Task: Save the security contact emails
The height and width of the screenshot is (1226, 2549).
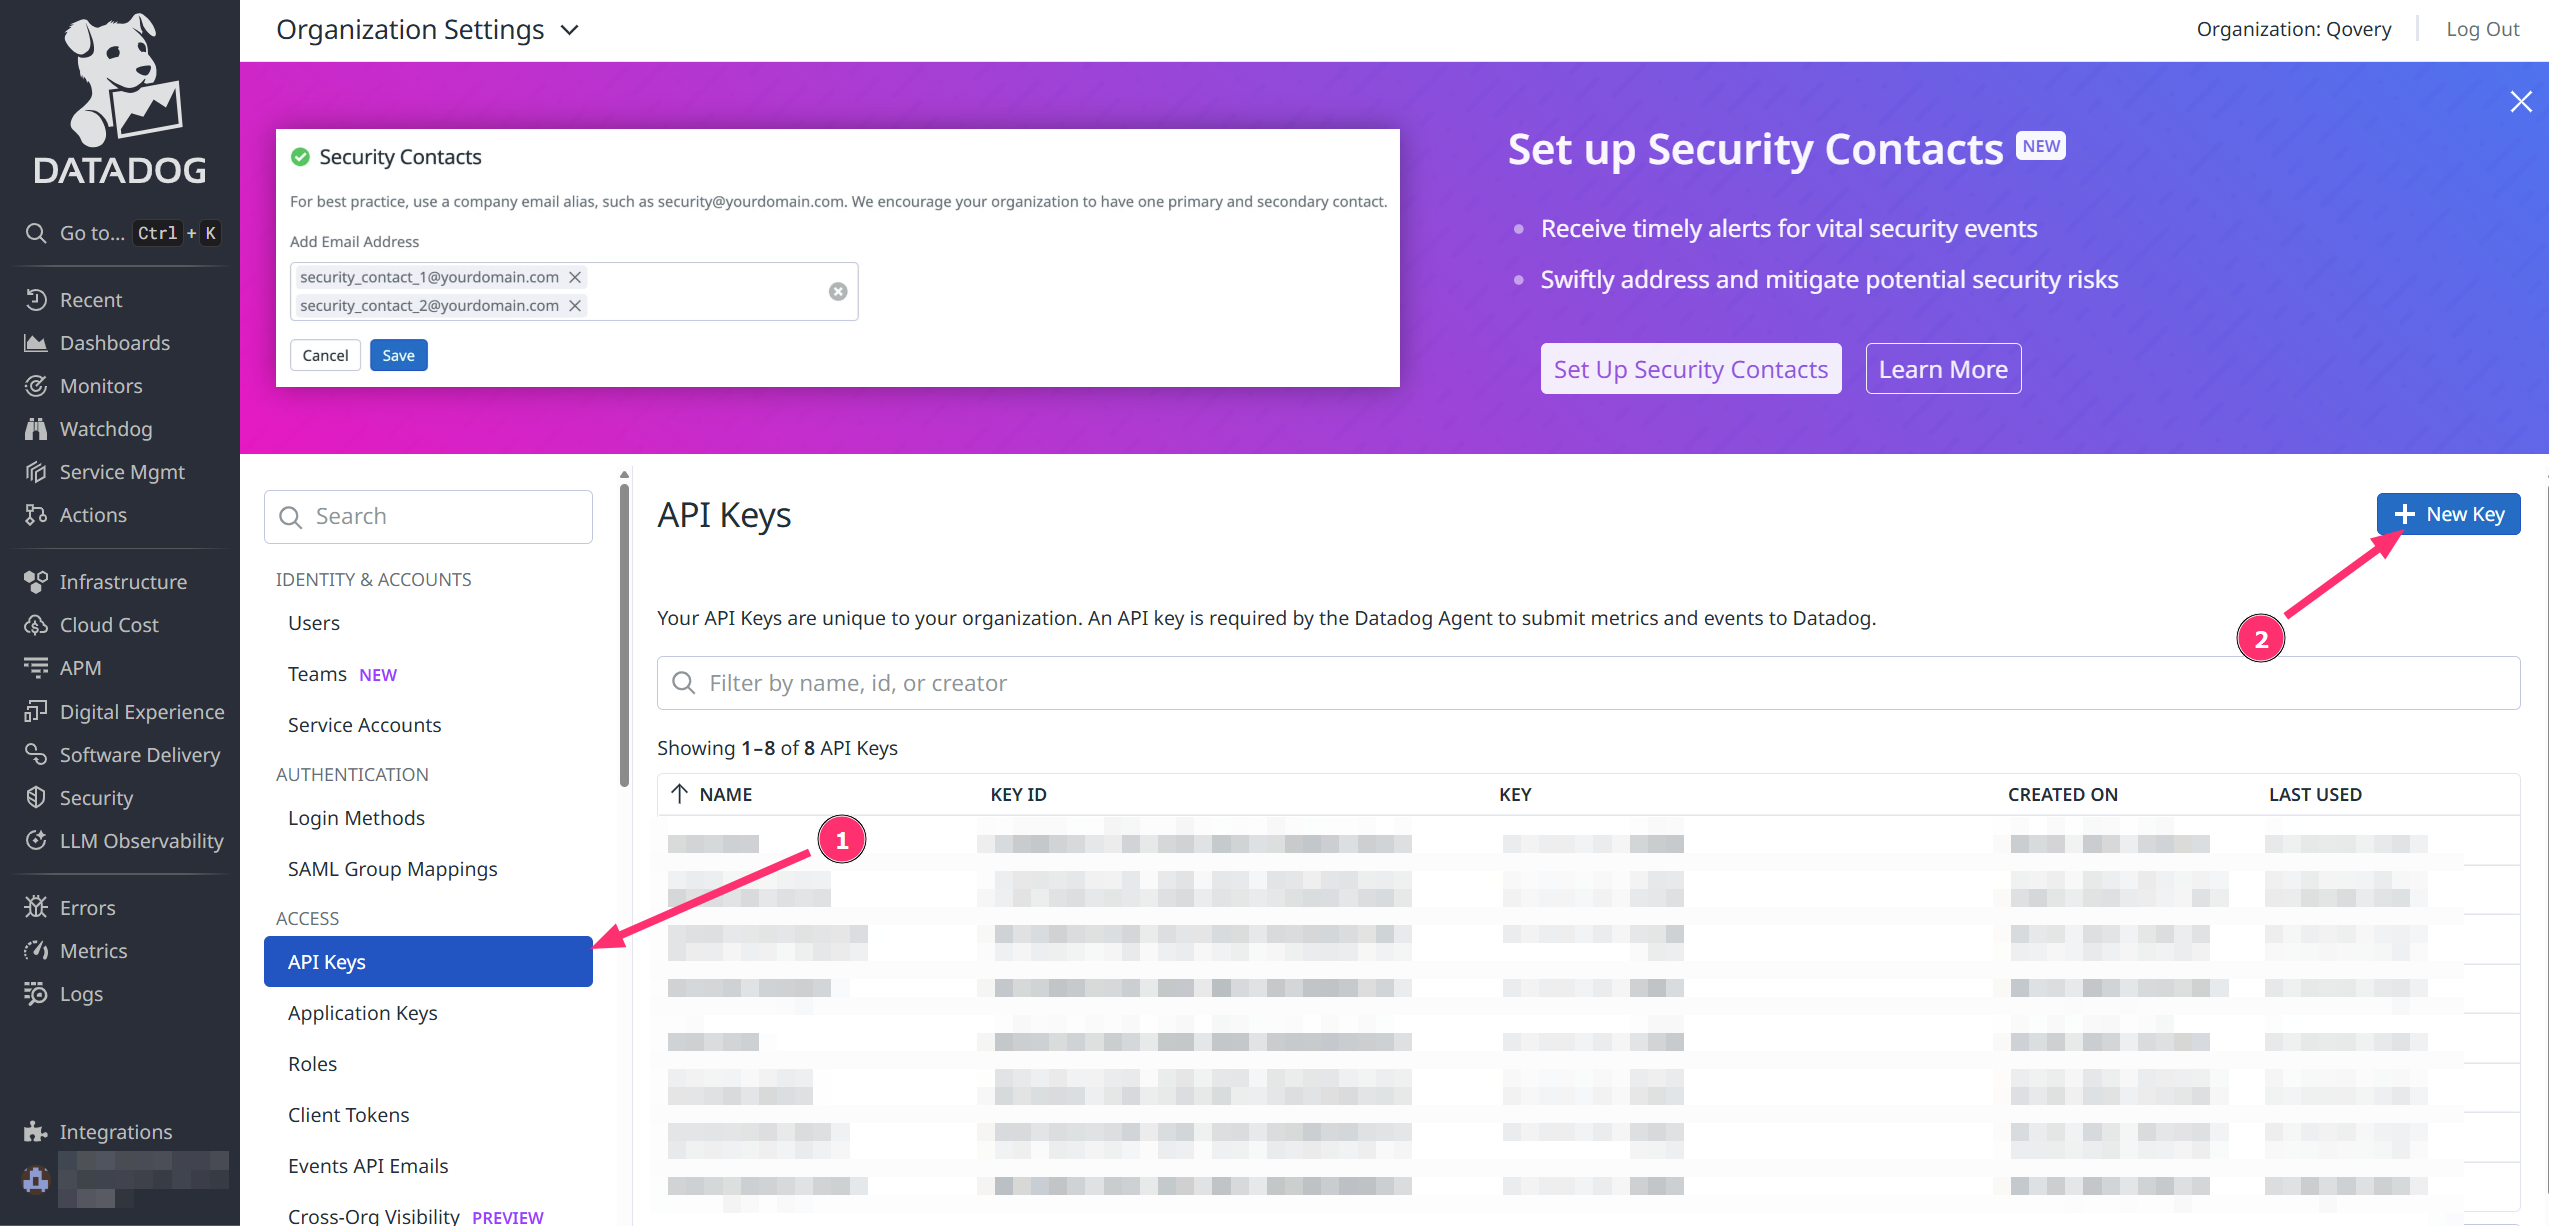Action: (398, 355)
